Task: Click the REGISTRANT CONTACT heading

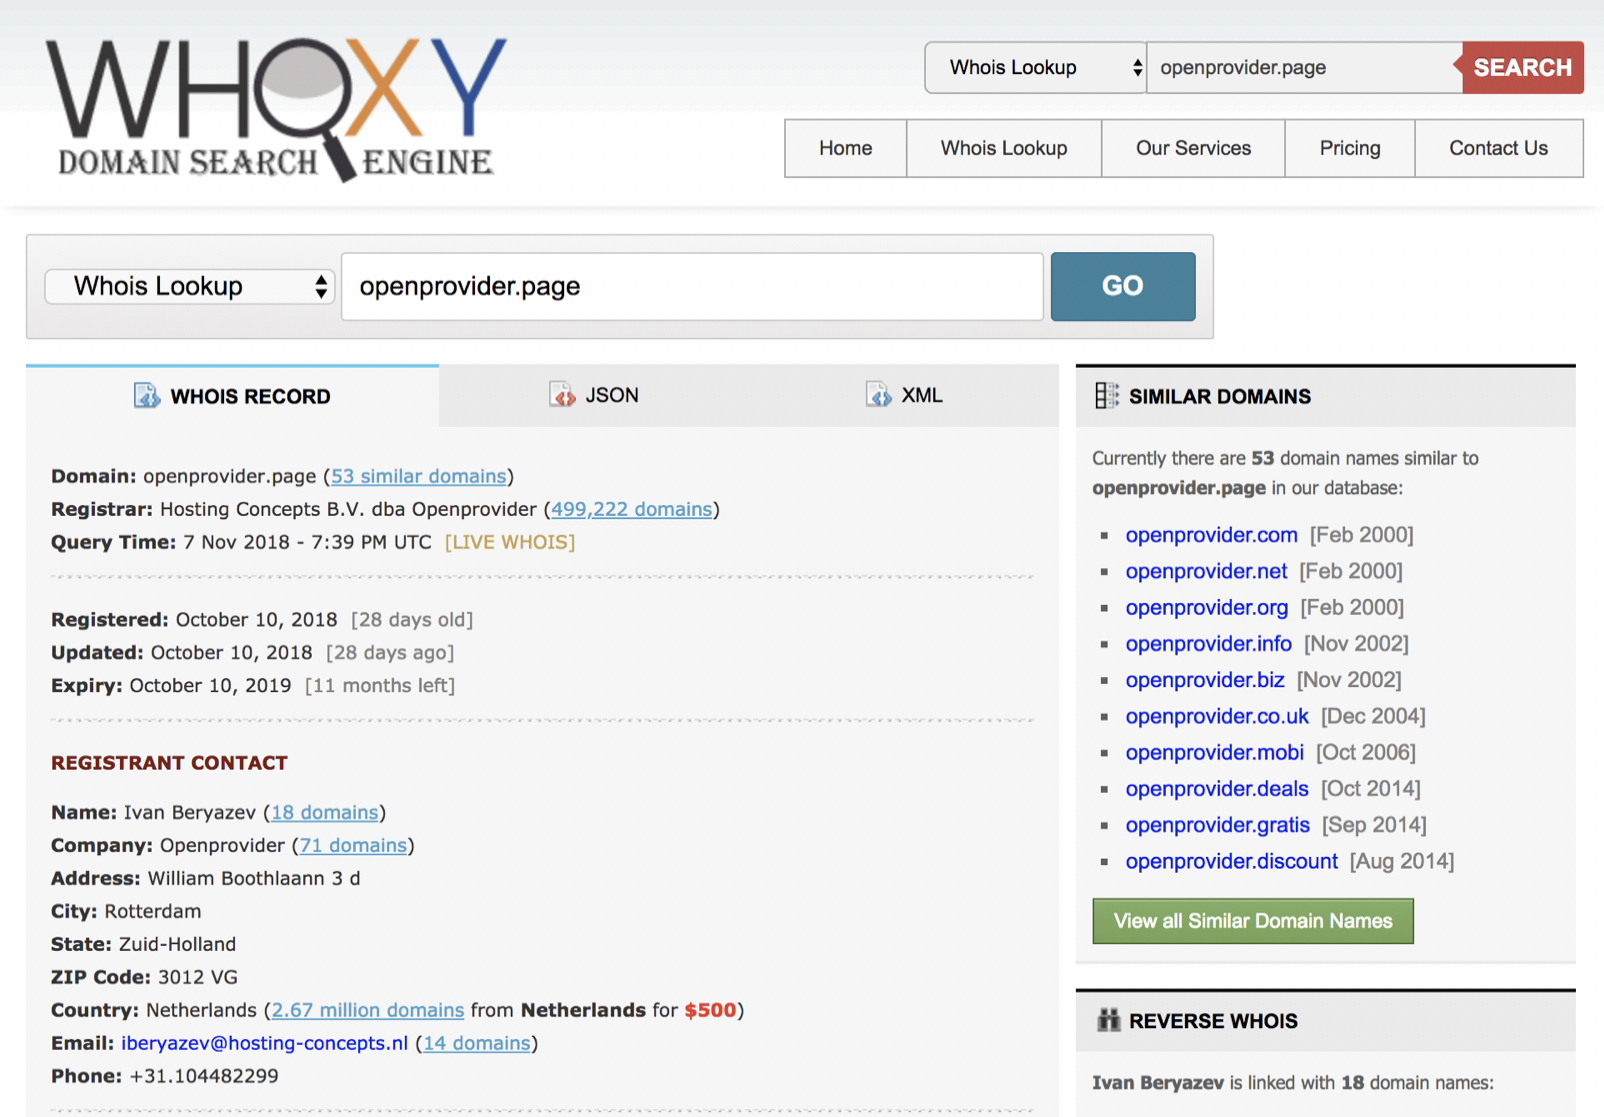Action: 169,763
